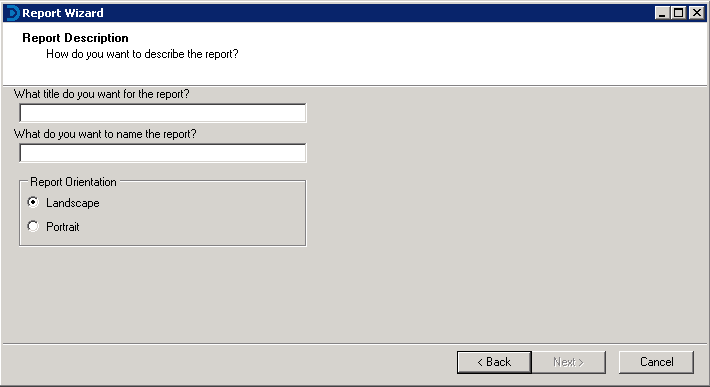Minimize the Report Wizard window

[x=662, y=13]
